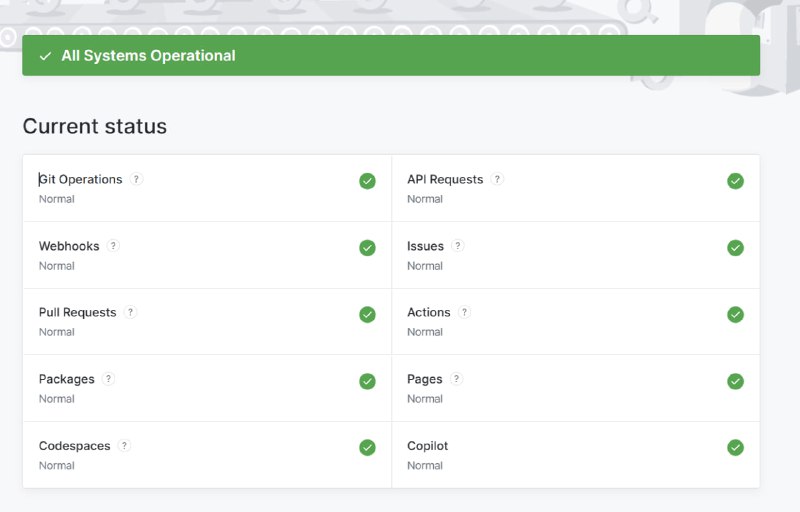The height and width of the screenshot is (512, 800).
Task: Select the Pages component name
Action: tap(424, 379)
